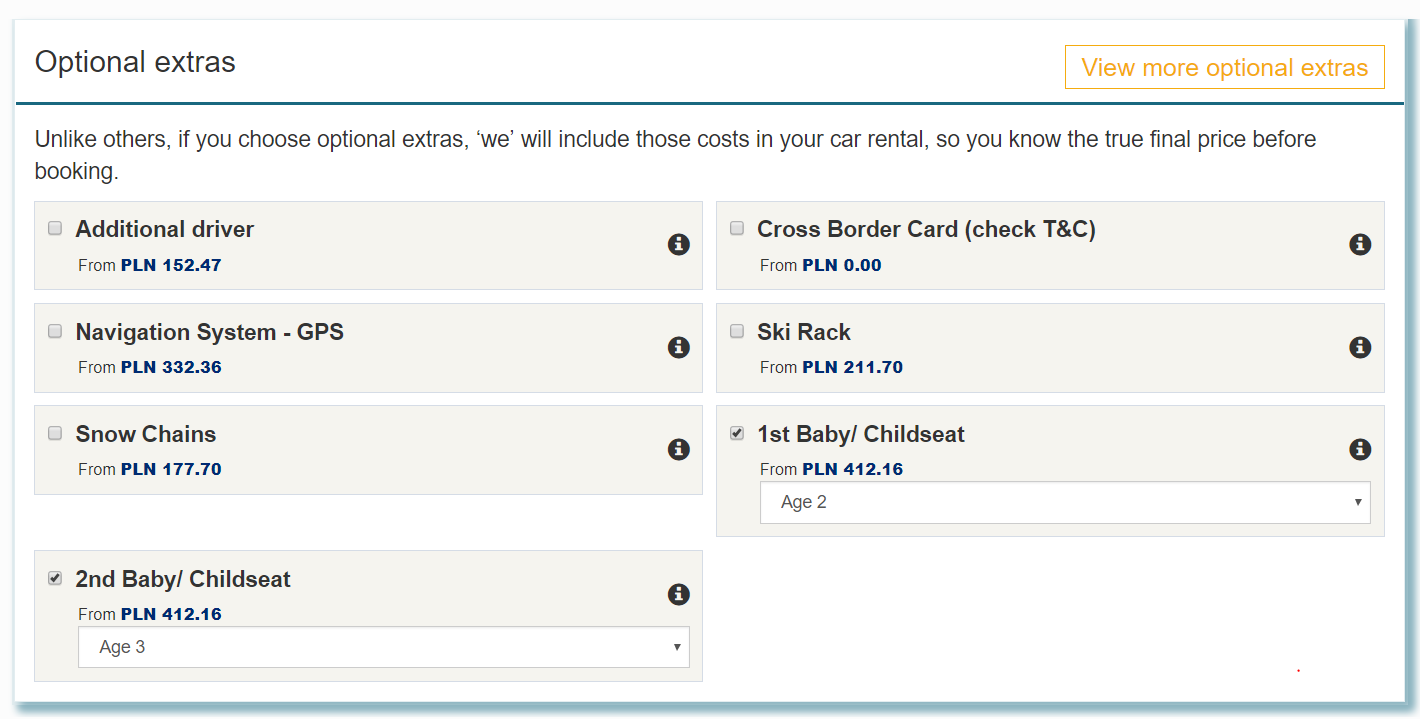Screen dimensions: 1420x719
Task: Show 1st Baby/Childseat info icon
Action: [1360, 449]
